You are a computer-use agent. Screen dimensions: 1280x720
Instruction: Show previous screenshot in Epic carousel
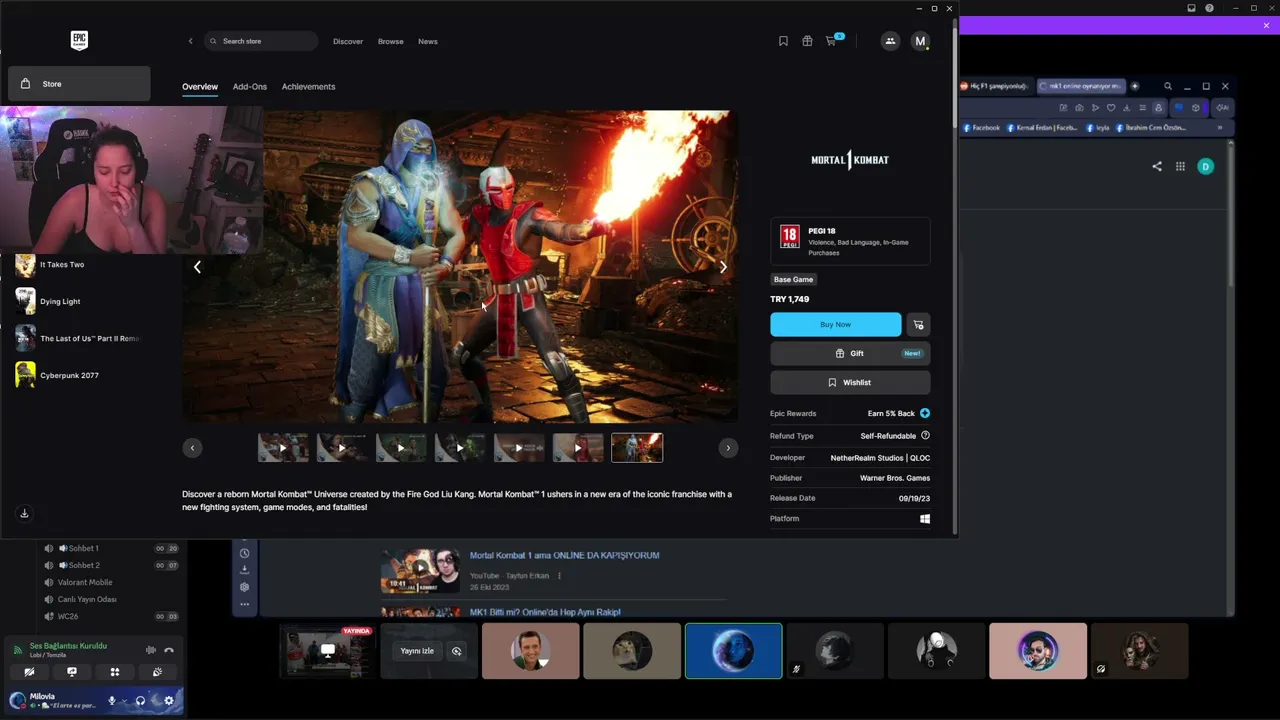[x=197, y=267]
